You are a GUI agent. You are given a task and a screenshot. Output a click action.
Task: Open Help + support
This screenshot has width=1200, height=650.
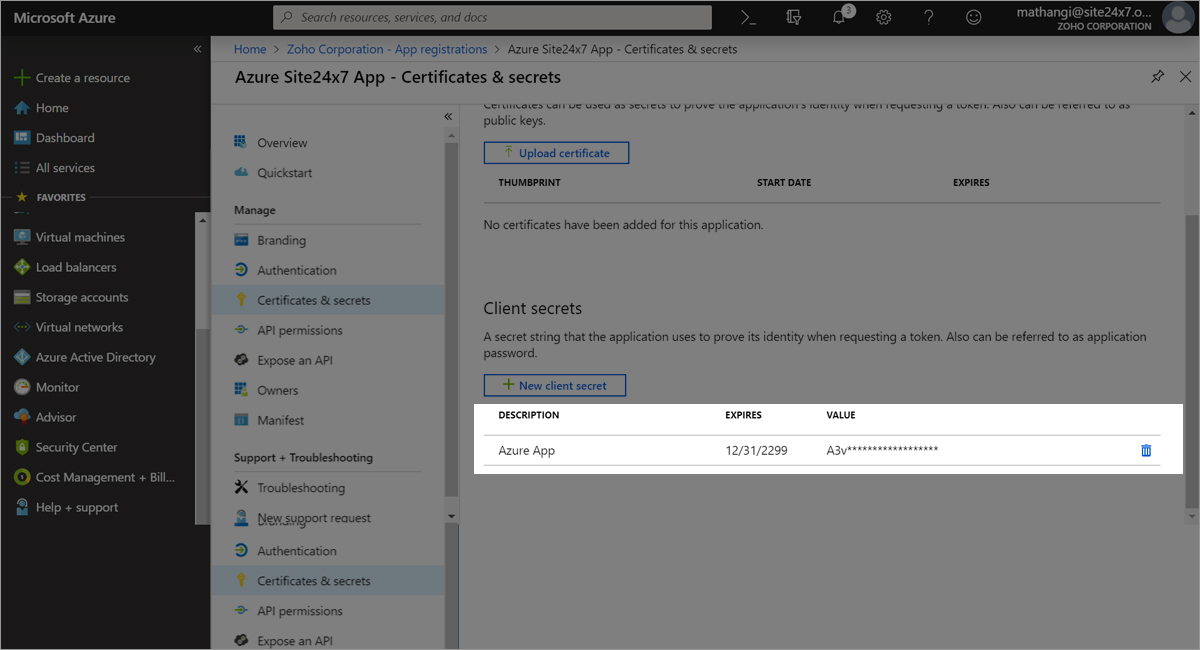click(66, 507)
